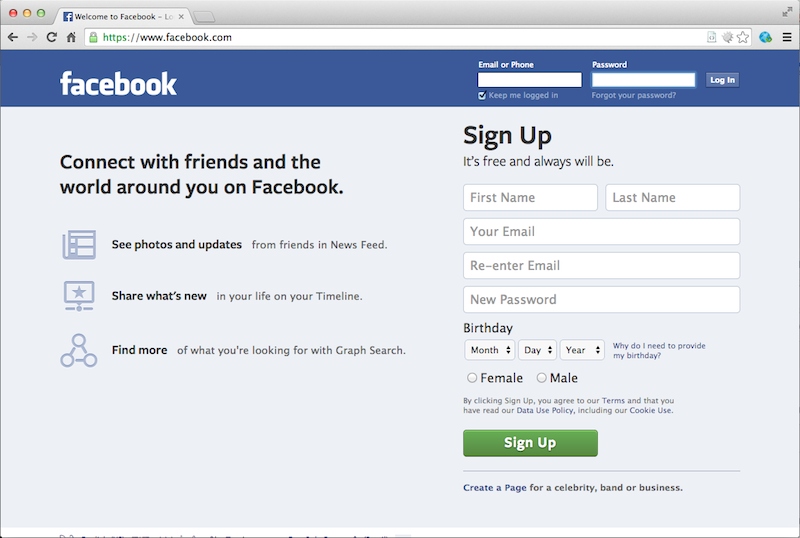
Task: Select the Welcome to Facebook tab
Action: point(122,16)
